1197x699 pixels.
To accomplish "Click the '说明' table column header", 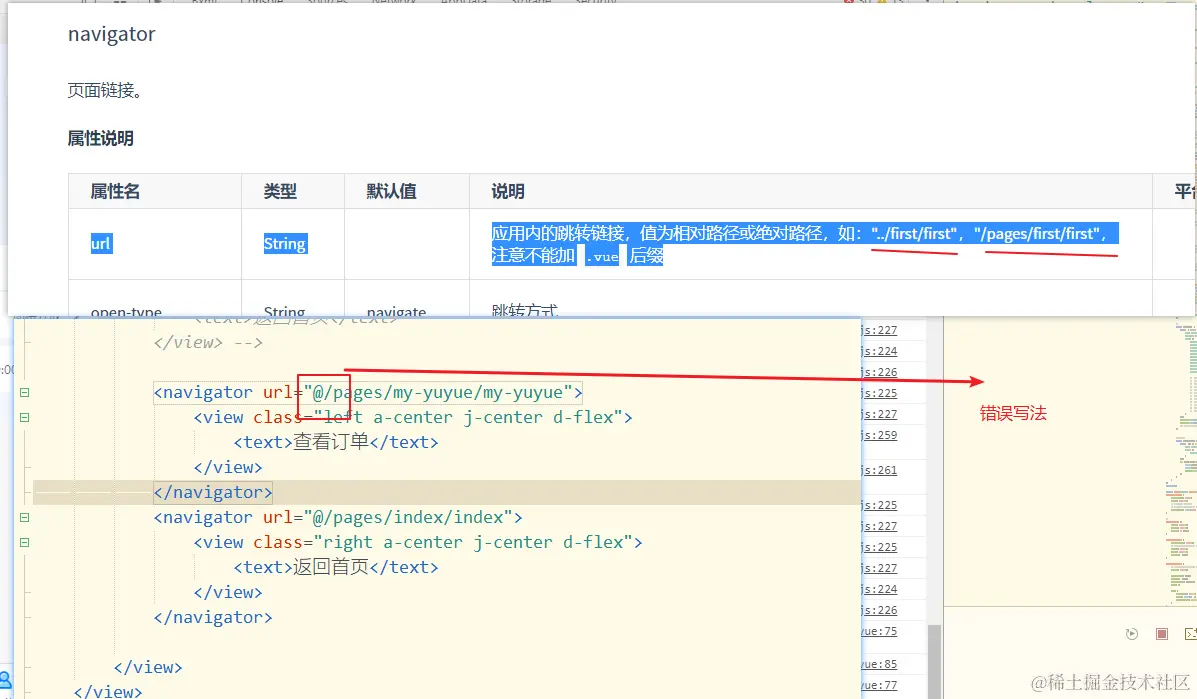I will coord(508,192).
